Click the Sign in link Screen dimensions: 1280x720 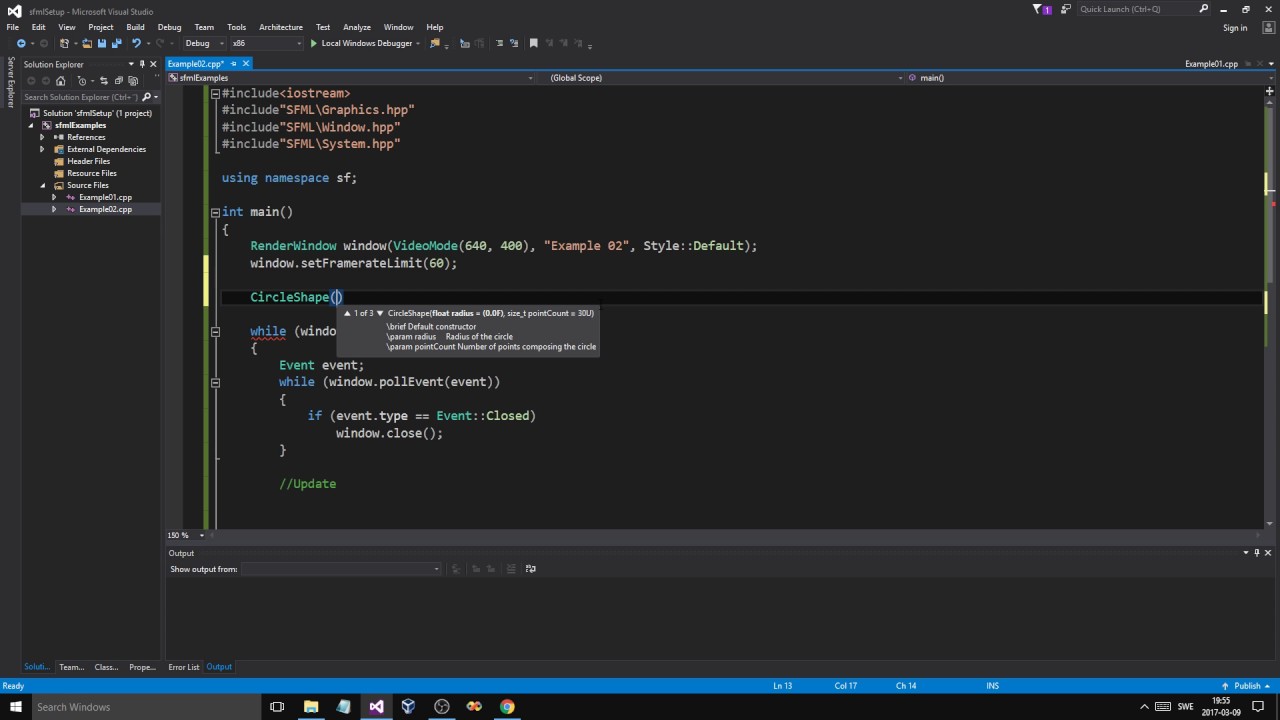[1235, 28]
